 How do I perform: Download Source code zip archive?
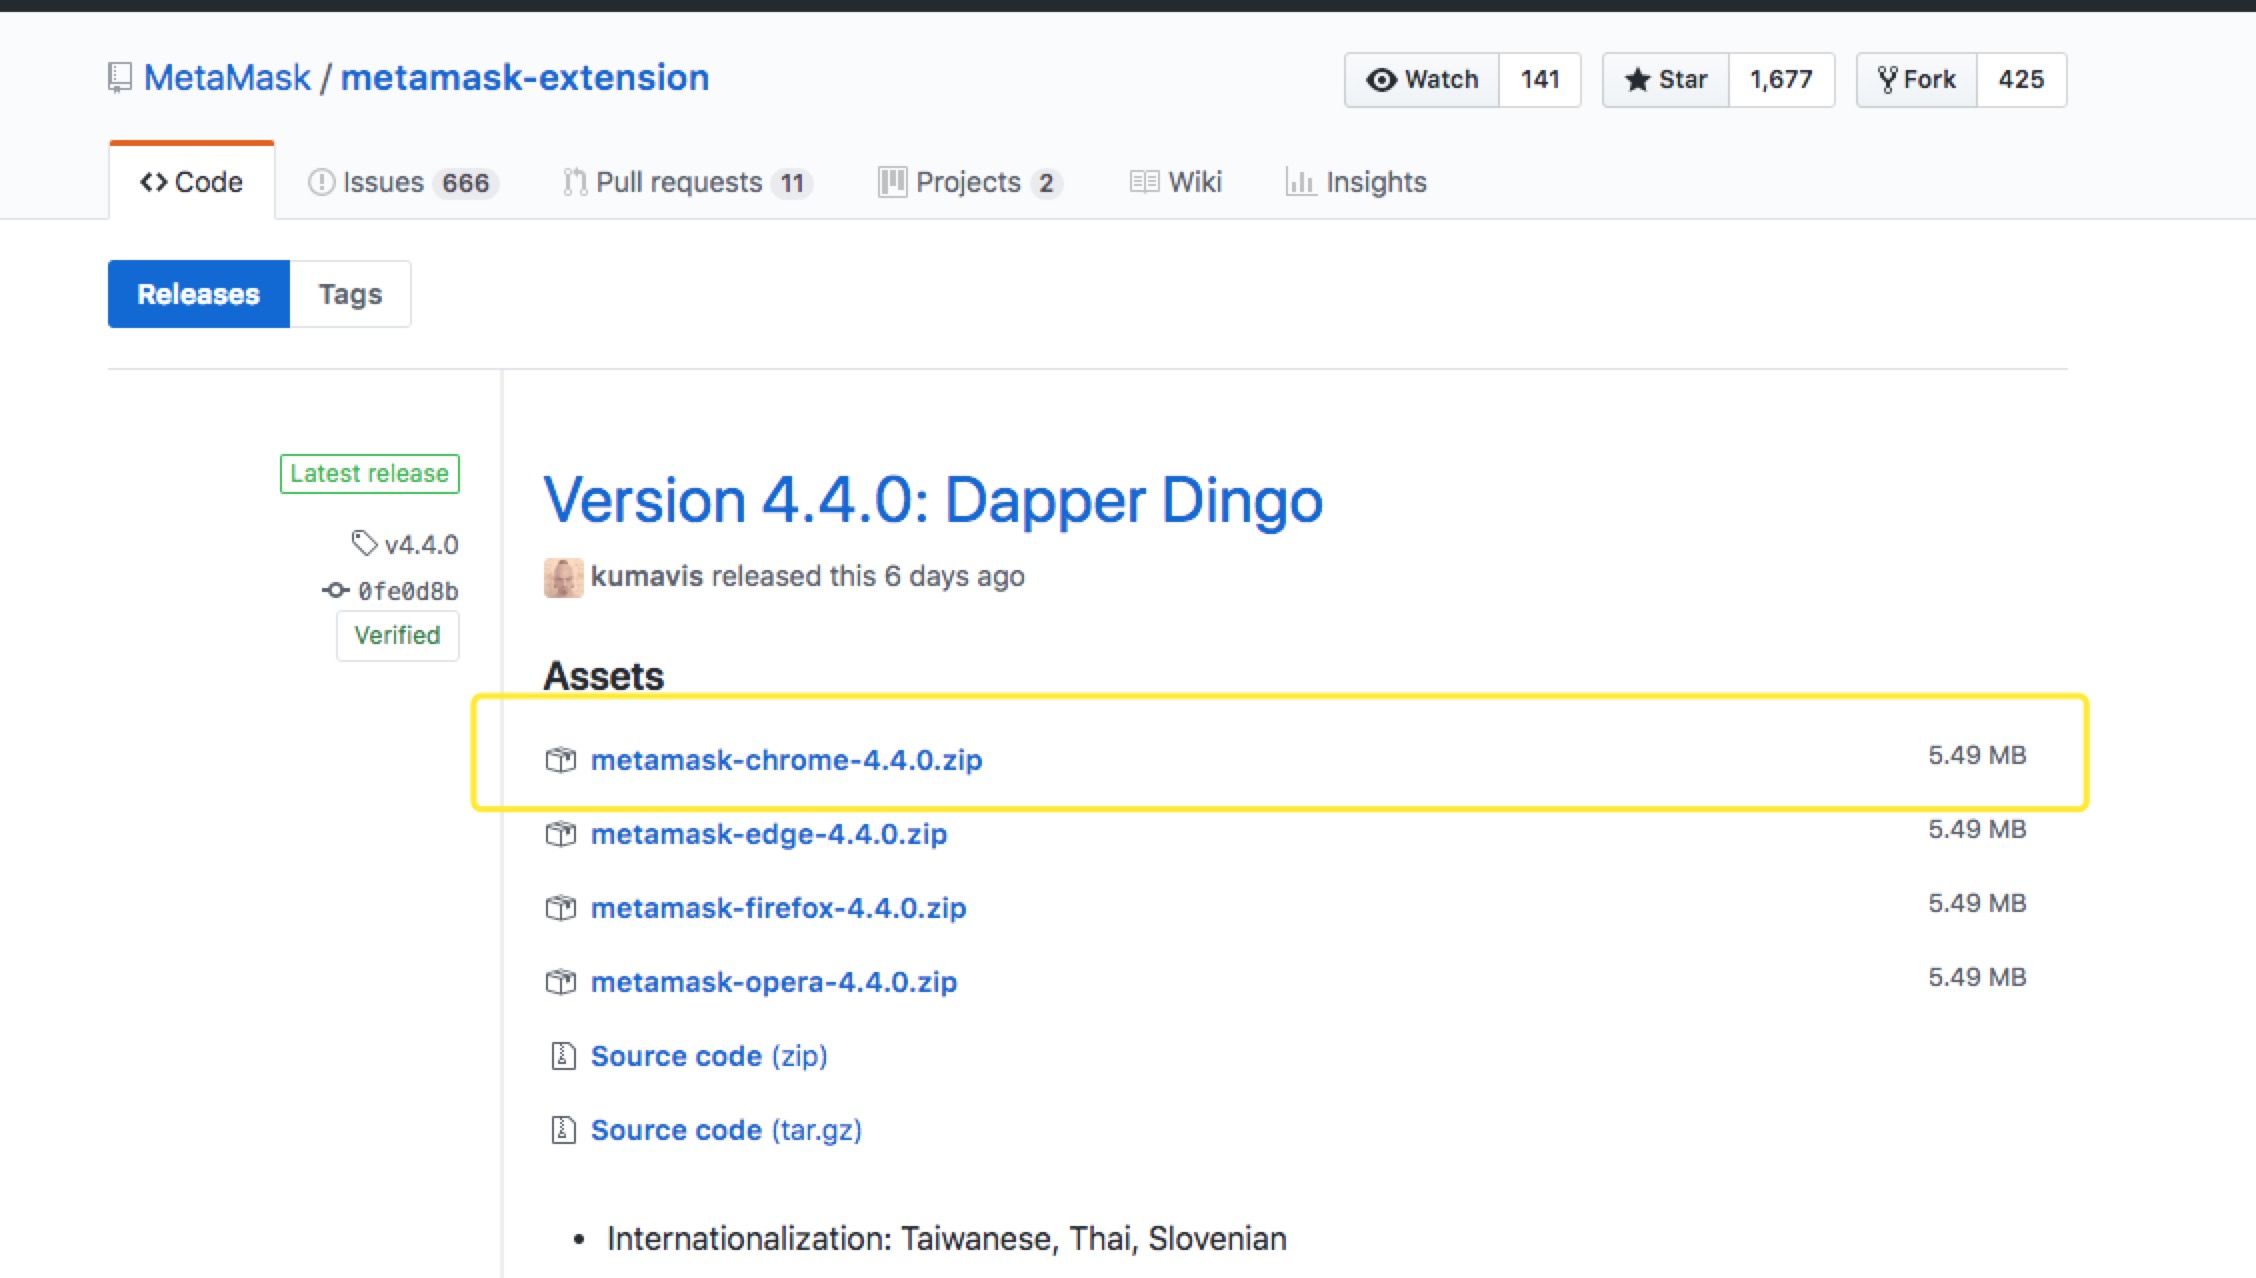(x=708, y=1055)
